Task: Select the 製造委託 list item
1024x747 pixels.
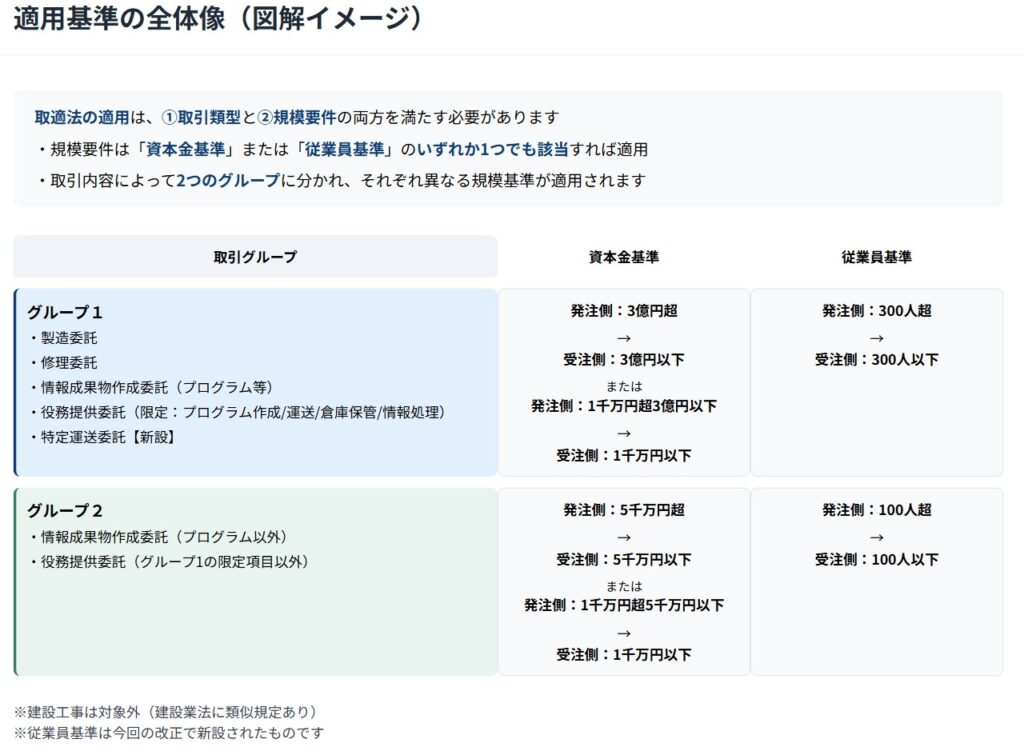Action: coord(68,338)
